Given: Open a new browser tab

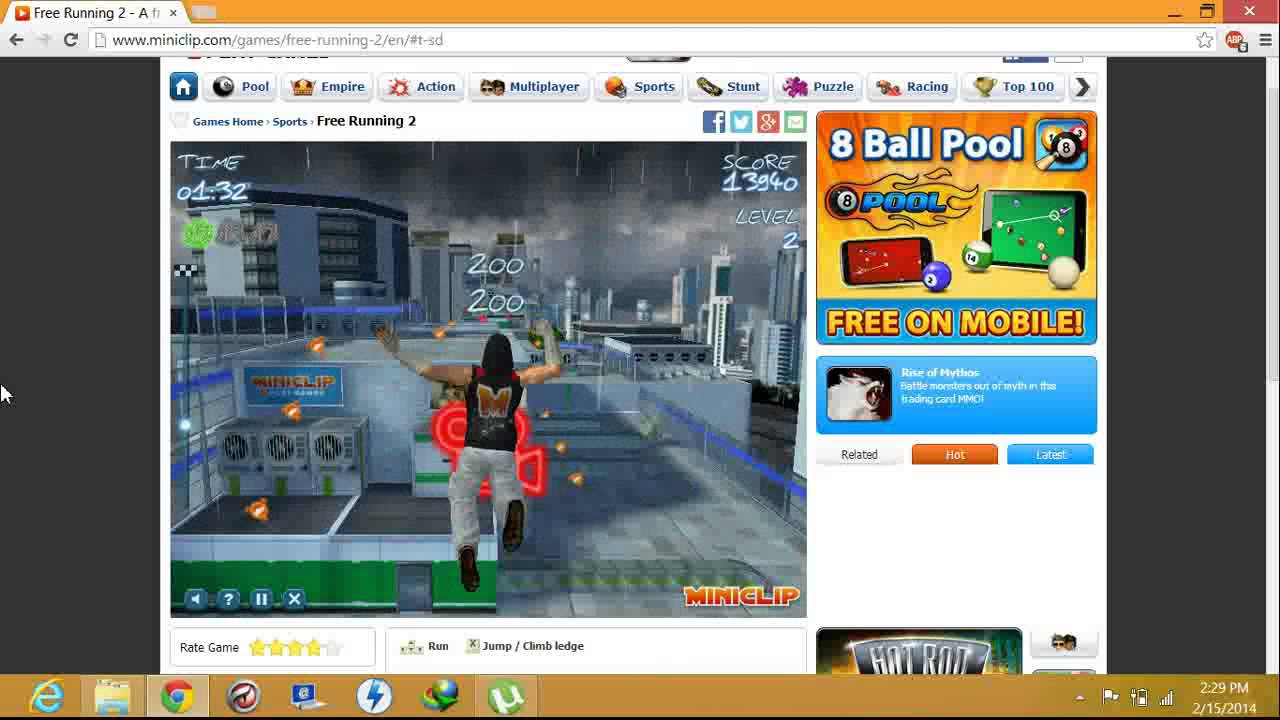Looking at the screenshot, I should (203, 13).
